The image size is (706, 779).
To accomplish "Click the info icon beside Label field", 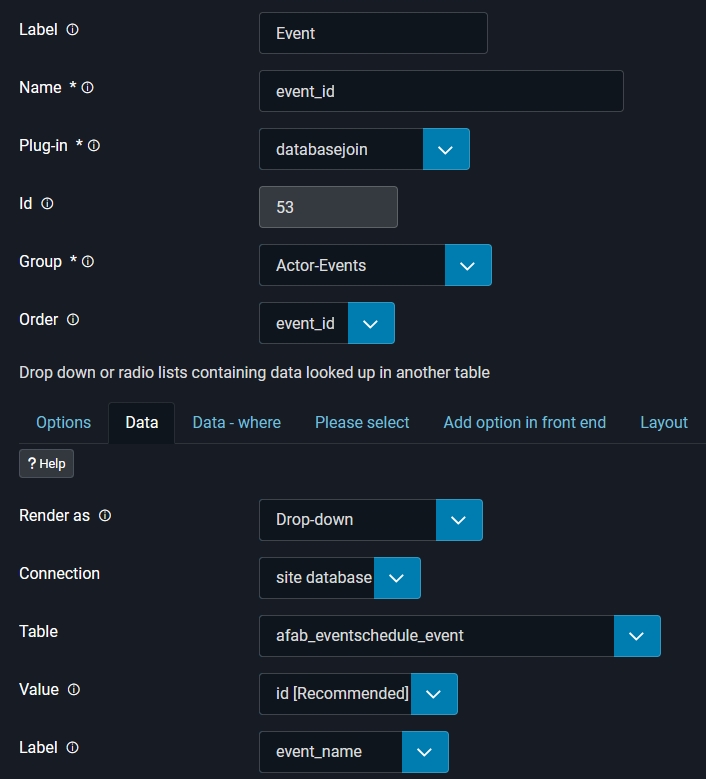I will coord(72,30).
